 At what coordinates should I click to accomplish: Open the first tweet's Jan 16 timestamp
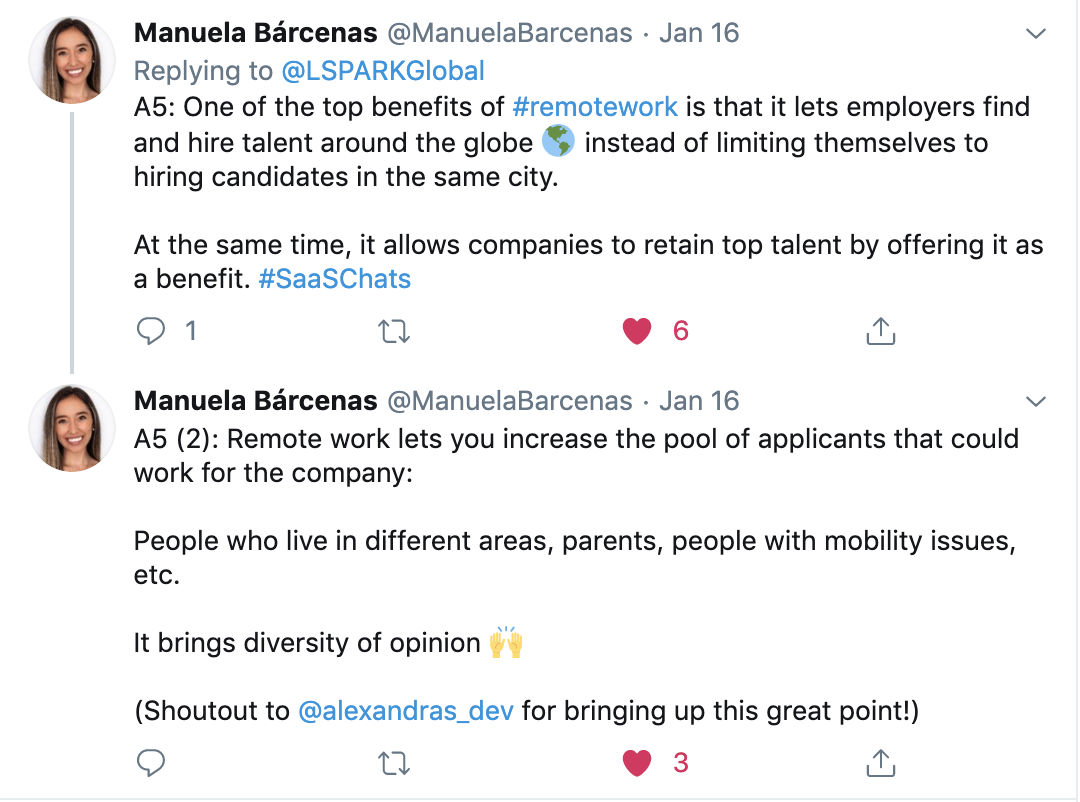[699, 33]
